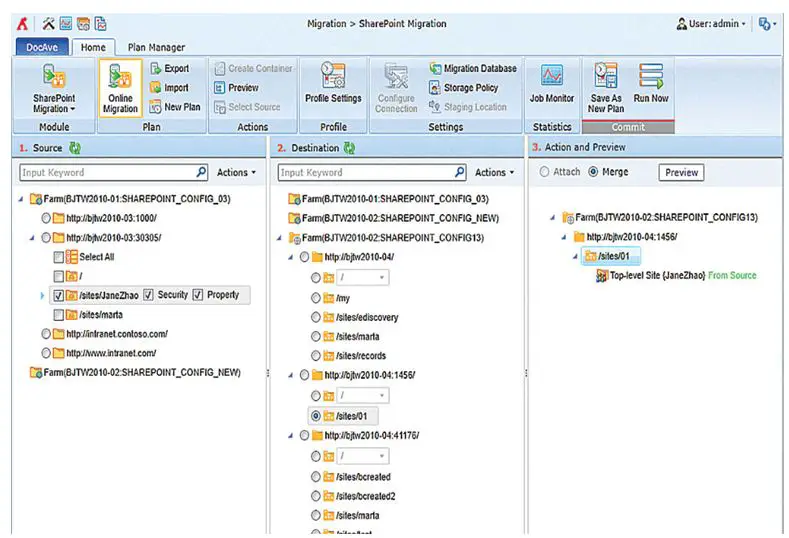The width and height of the screenshot is (789, 538).
Task: Collapse /sites/01 in the preview tree
Action: tap(575, 256)
